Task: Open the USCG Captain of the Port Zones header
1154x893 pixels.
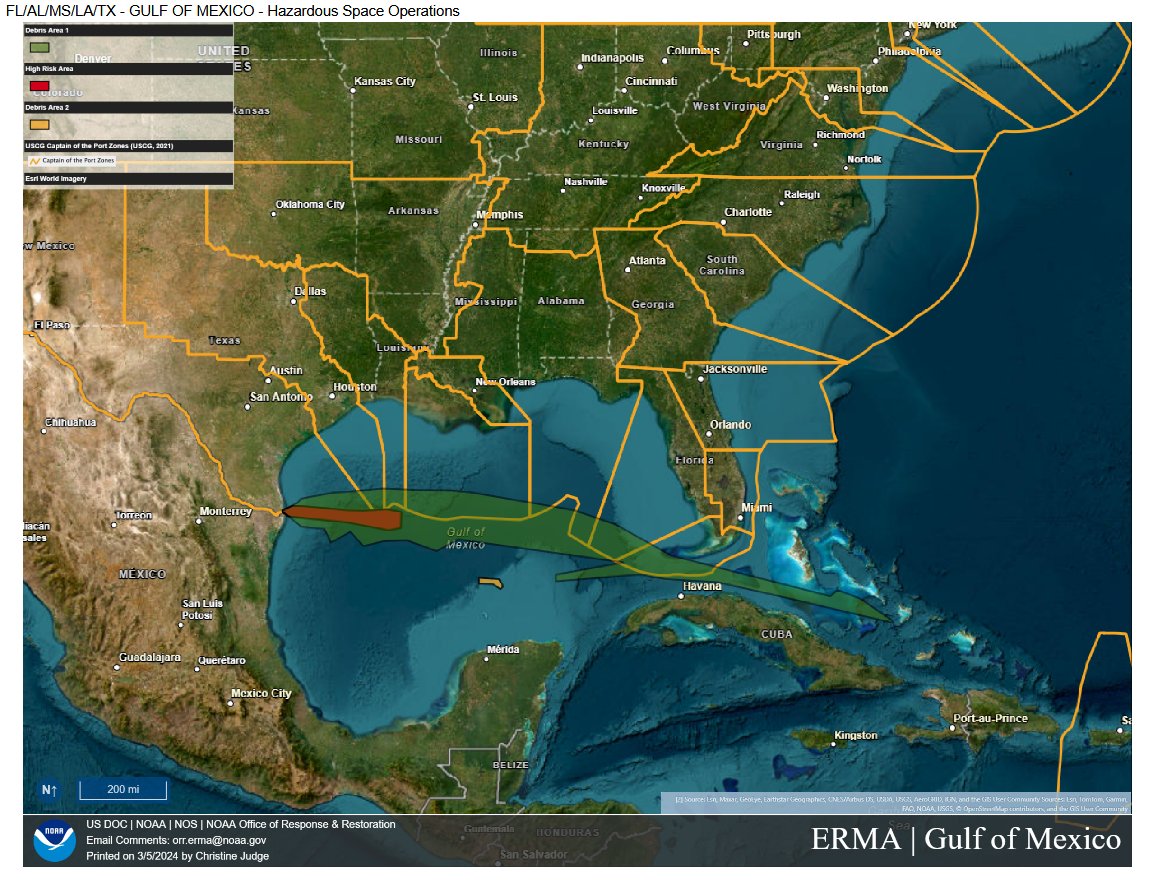Action: (128, 145)
